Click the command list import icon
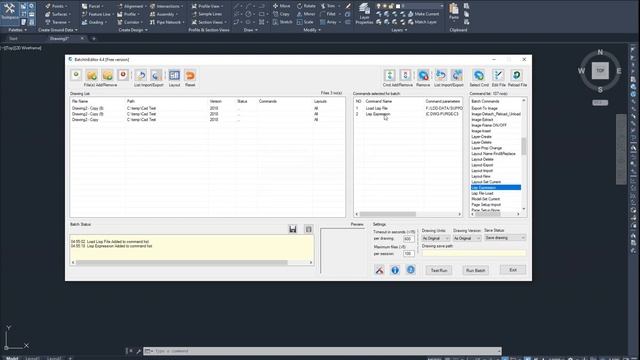Viewport: 640px width, 360px height. pos(441,75)
